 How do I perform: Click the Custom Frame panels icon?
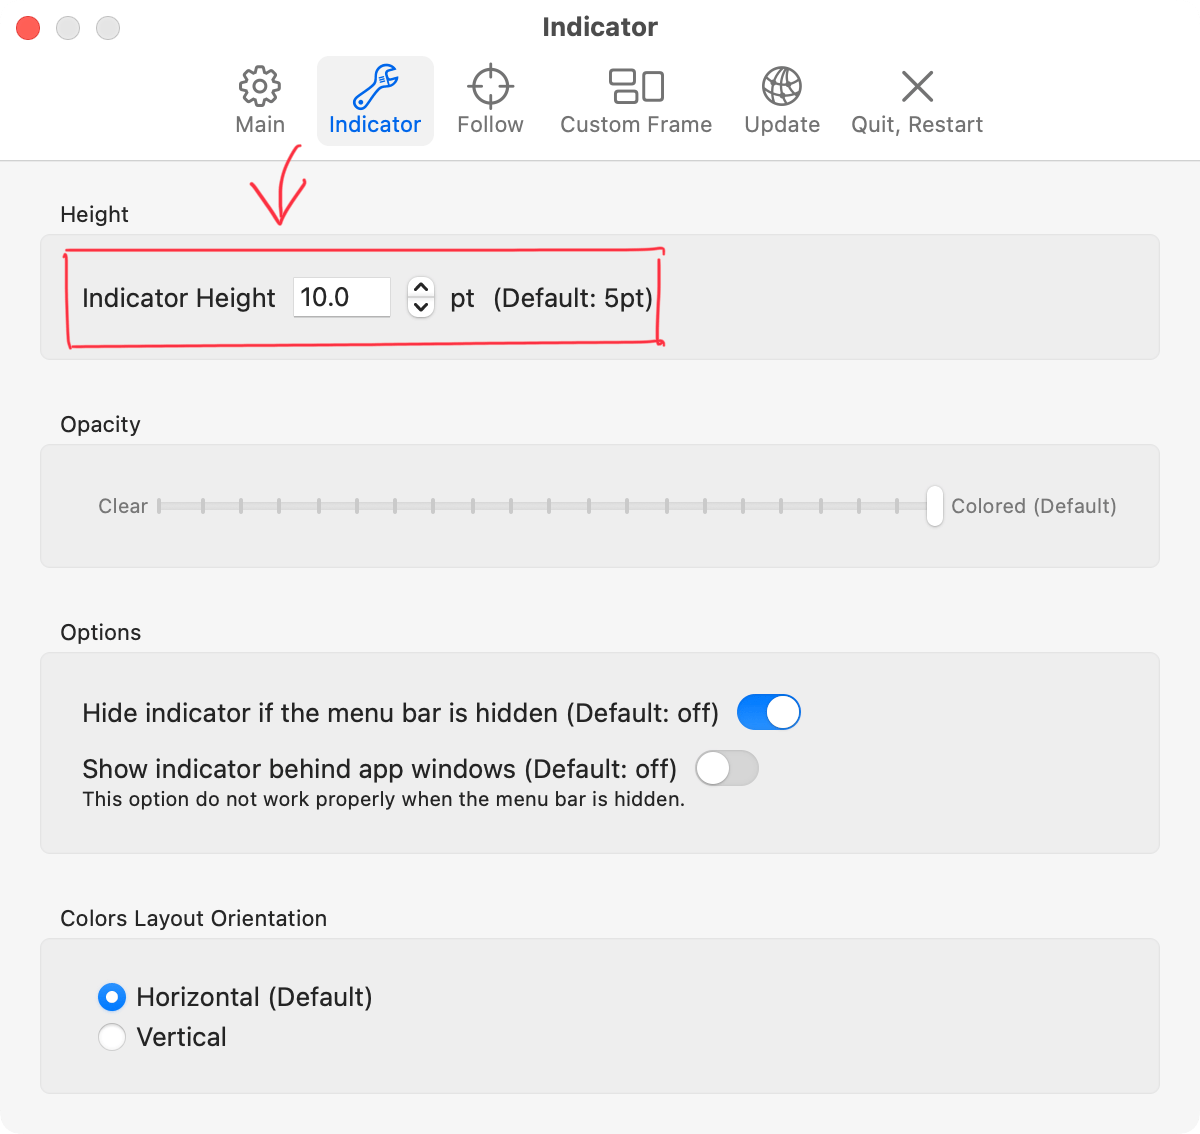coord(636,87)
